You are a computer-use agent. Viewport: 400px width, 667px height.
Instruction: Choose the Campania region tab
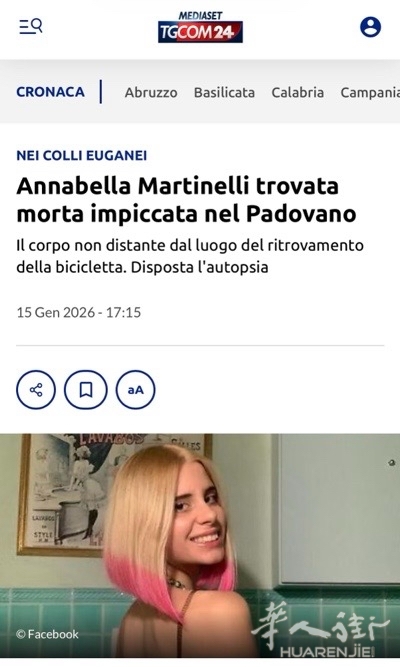click(370, 92)
